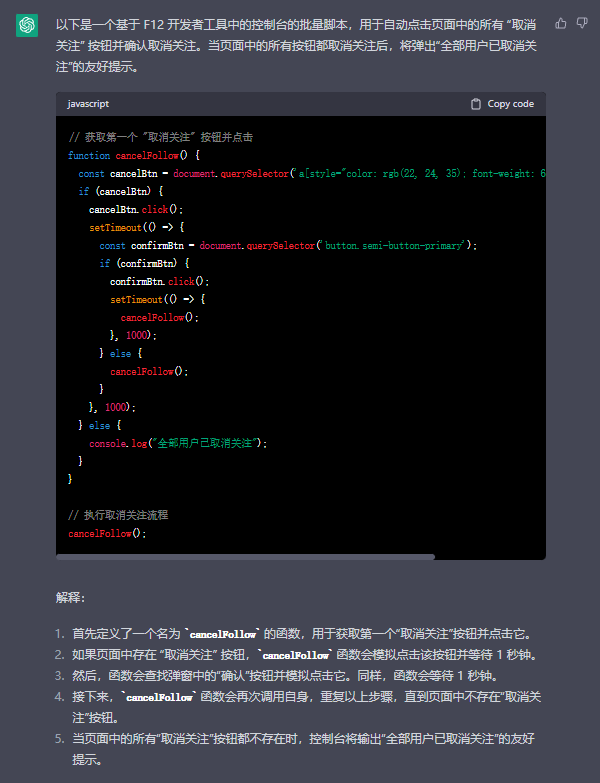Click the intro paragraph starting with 以下是一个基于 F12

pos(296,45)
